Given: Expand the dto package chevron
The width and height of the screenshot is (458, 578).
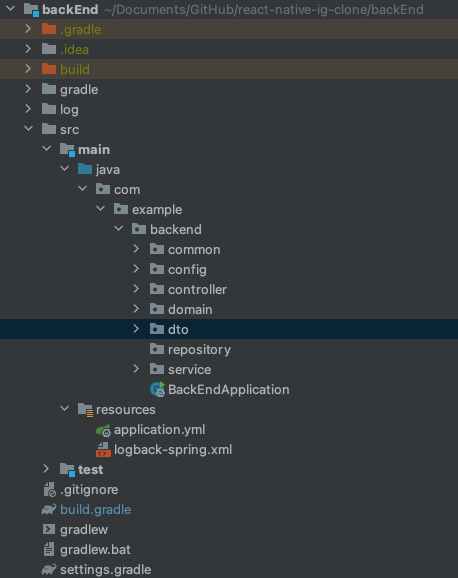Looking at the screenshot, I should [x=136, y=328].
